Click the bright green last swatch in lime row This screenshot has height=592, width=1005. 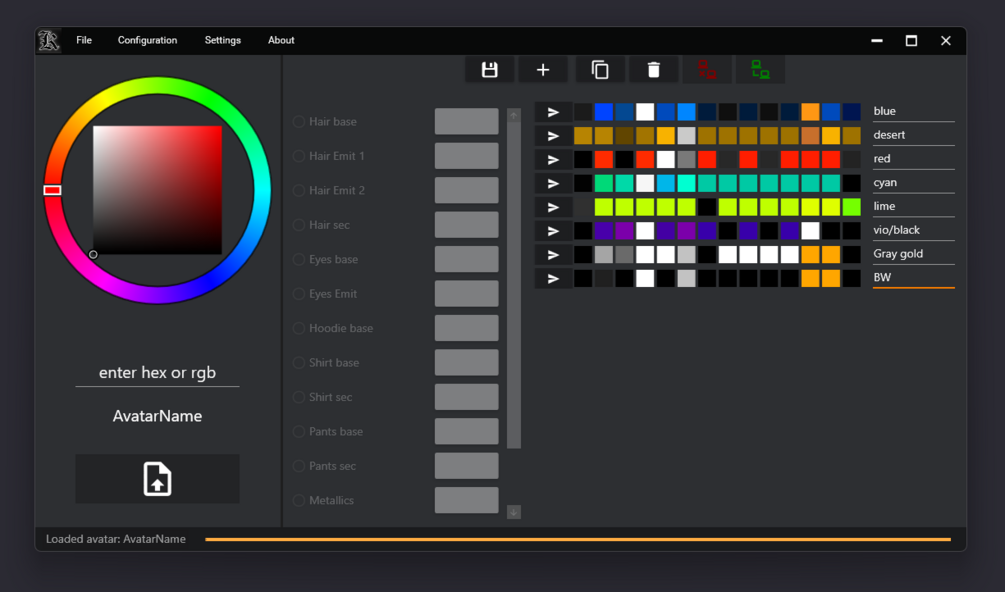tap(851, 207)
